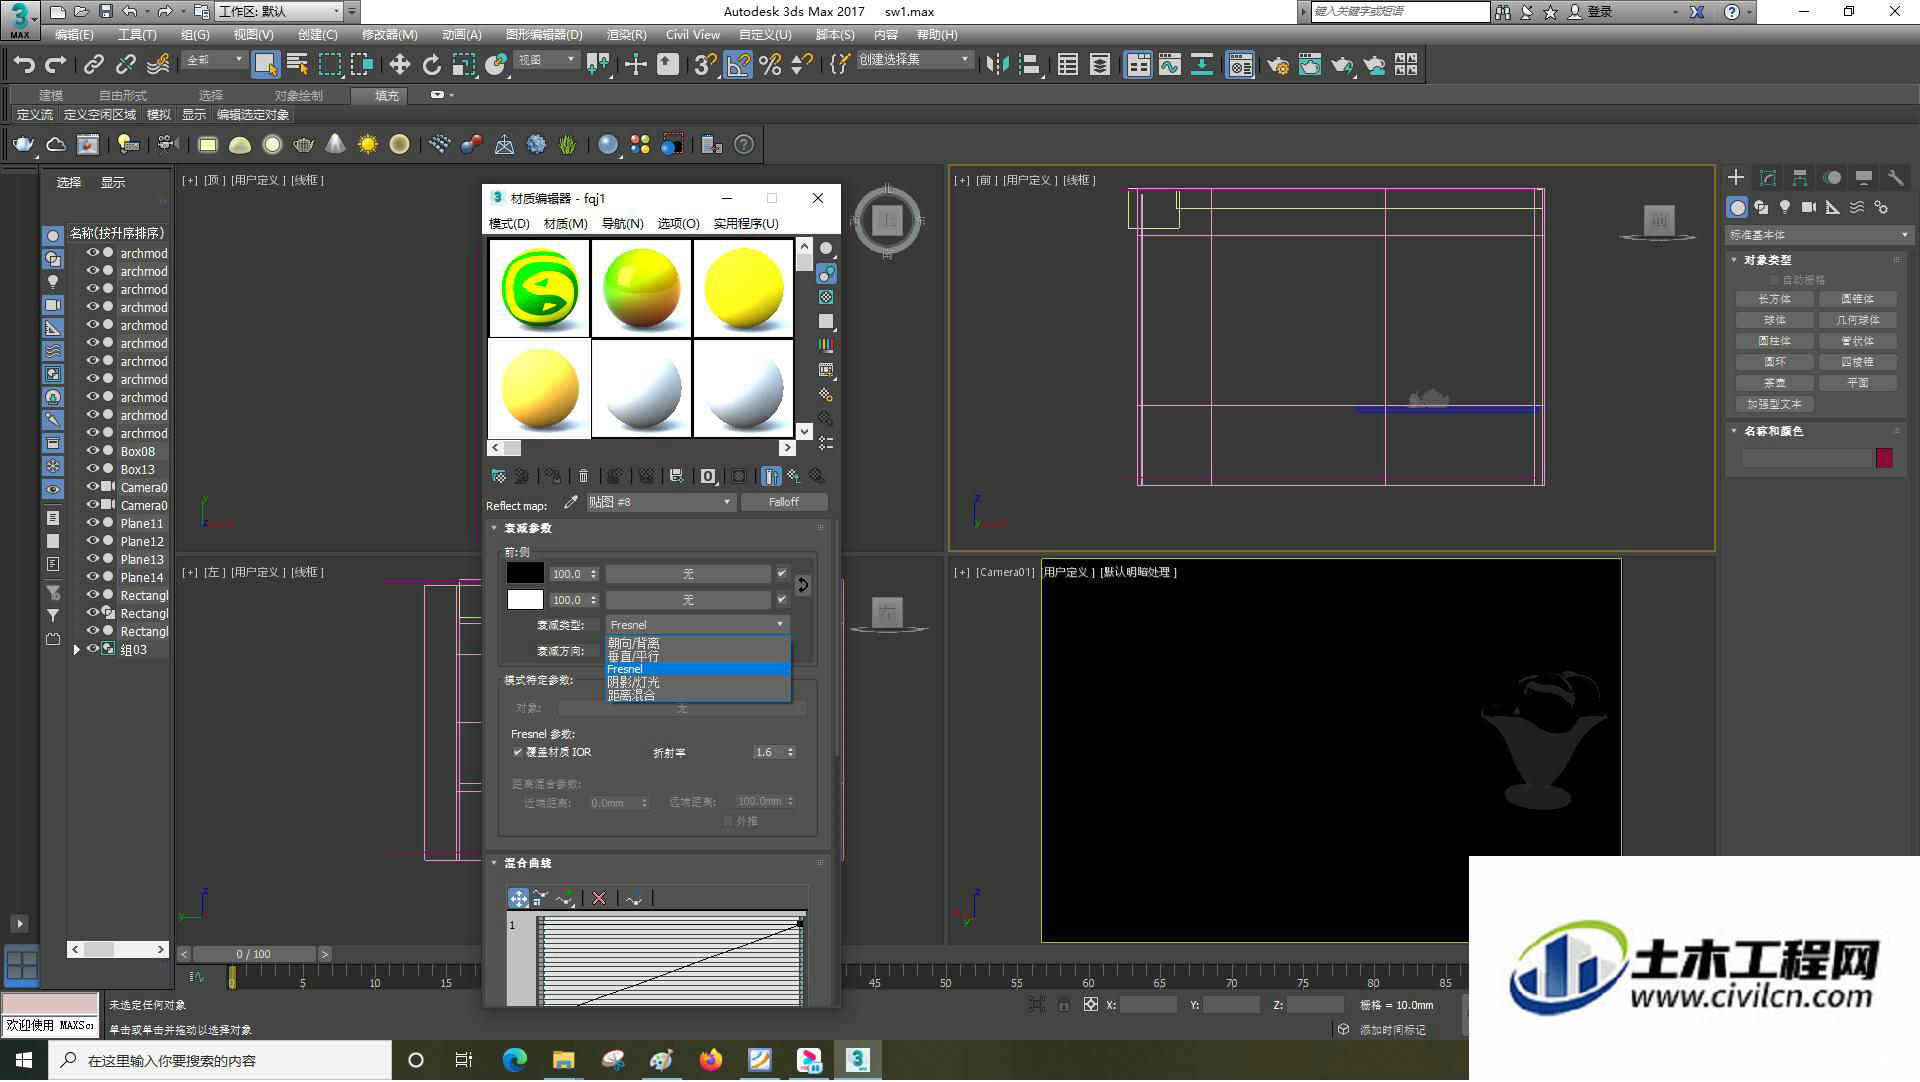1920x1082 pixels.
Task: Select move point tool in mix curve
Action: coord(518,898)
